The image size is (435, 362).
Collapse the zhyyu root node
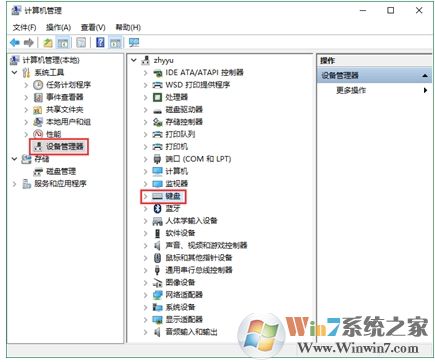pyautogui.click(x=134, y=60)
